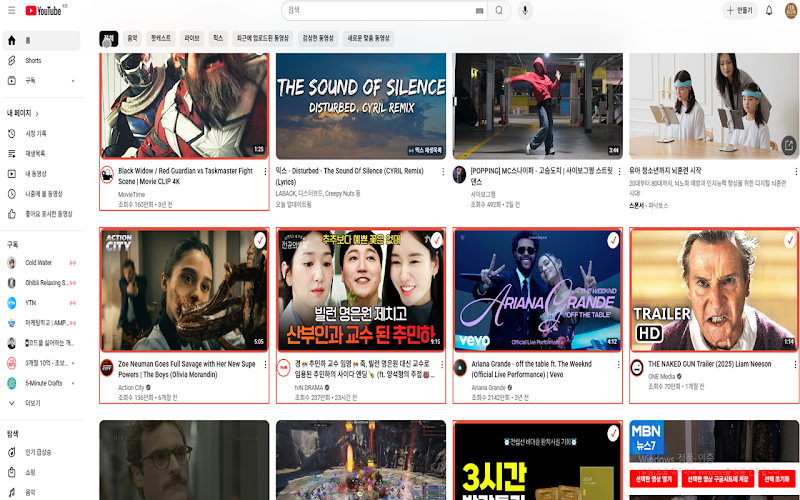Image resolution: width=800 pixels, height=500 pixels.
Task: Open options menu for MC스나이퍼 popping video
Action: coord(619,171)
